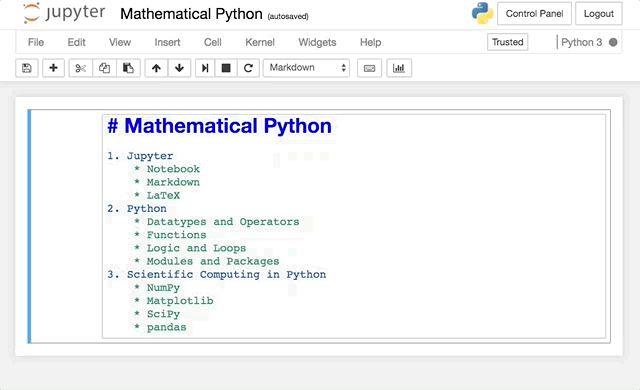This screenshot has height=390, width=640.
Task: Click the '* Notebook' line
Action: 167,169
